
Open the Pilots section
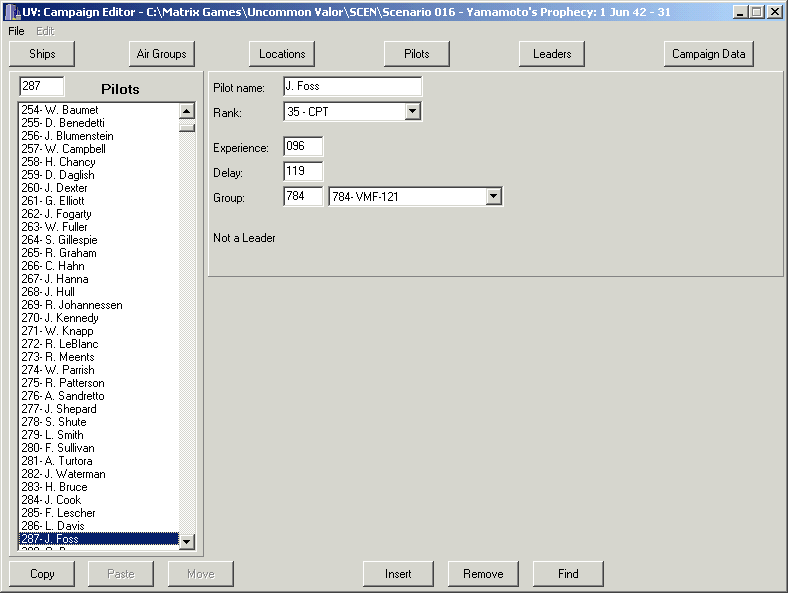click(x=417, y=54)
